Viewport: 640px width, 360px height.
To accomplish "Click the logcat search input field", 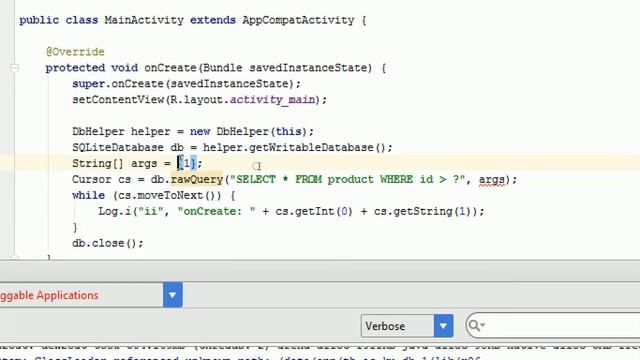I will click(x=553, y=325).
